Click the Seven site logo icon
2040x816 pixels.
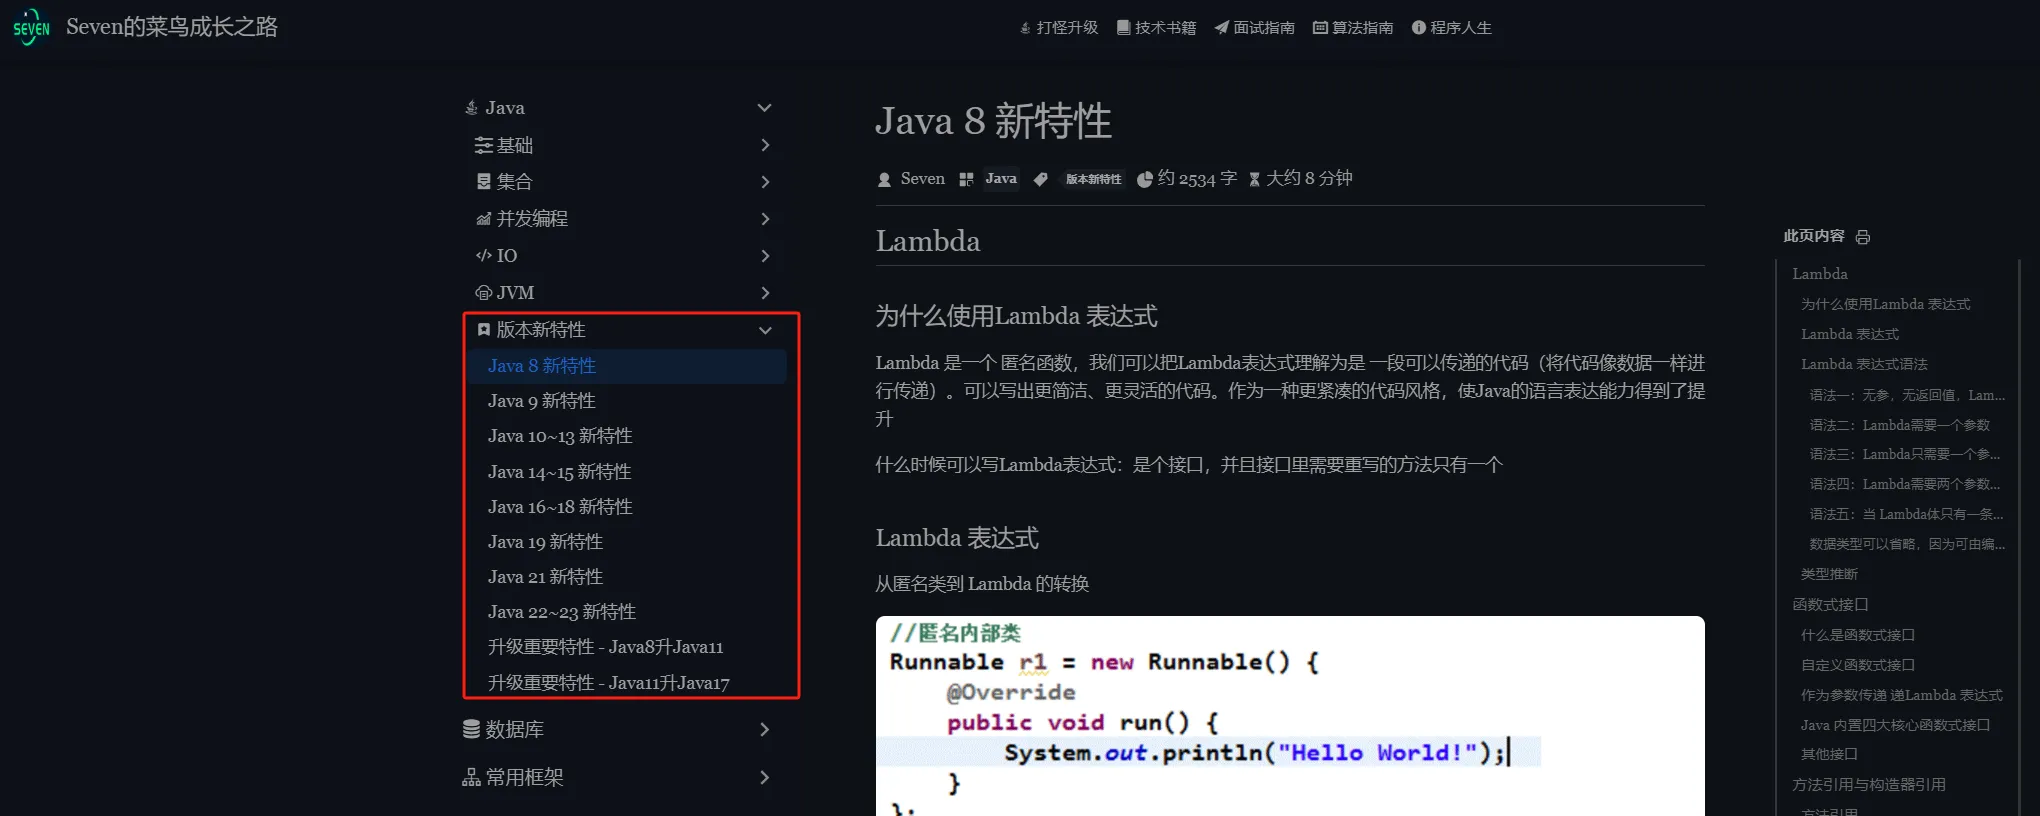(x=31, y=27)
